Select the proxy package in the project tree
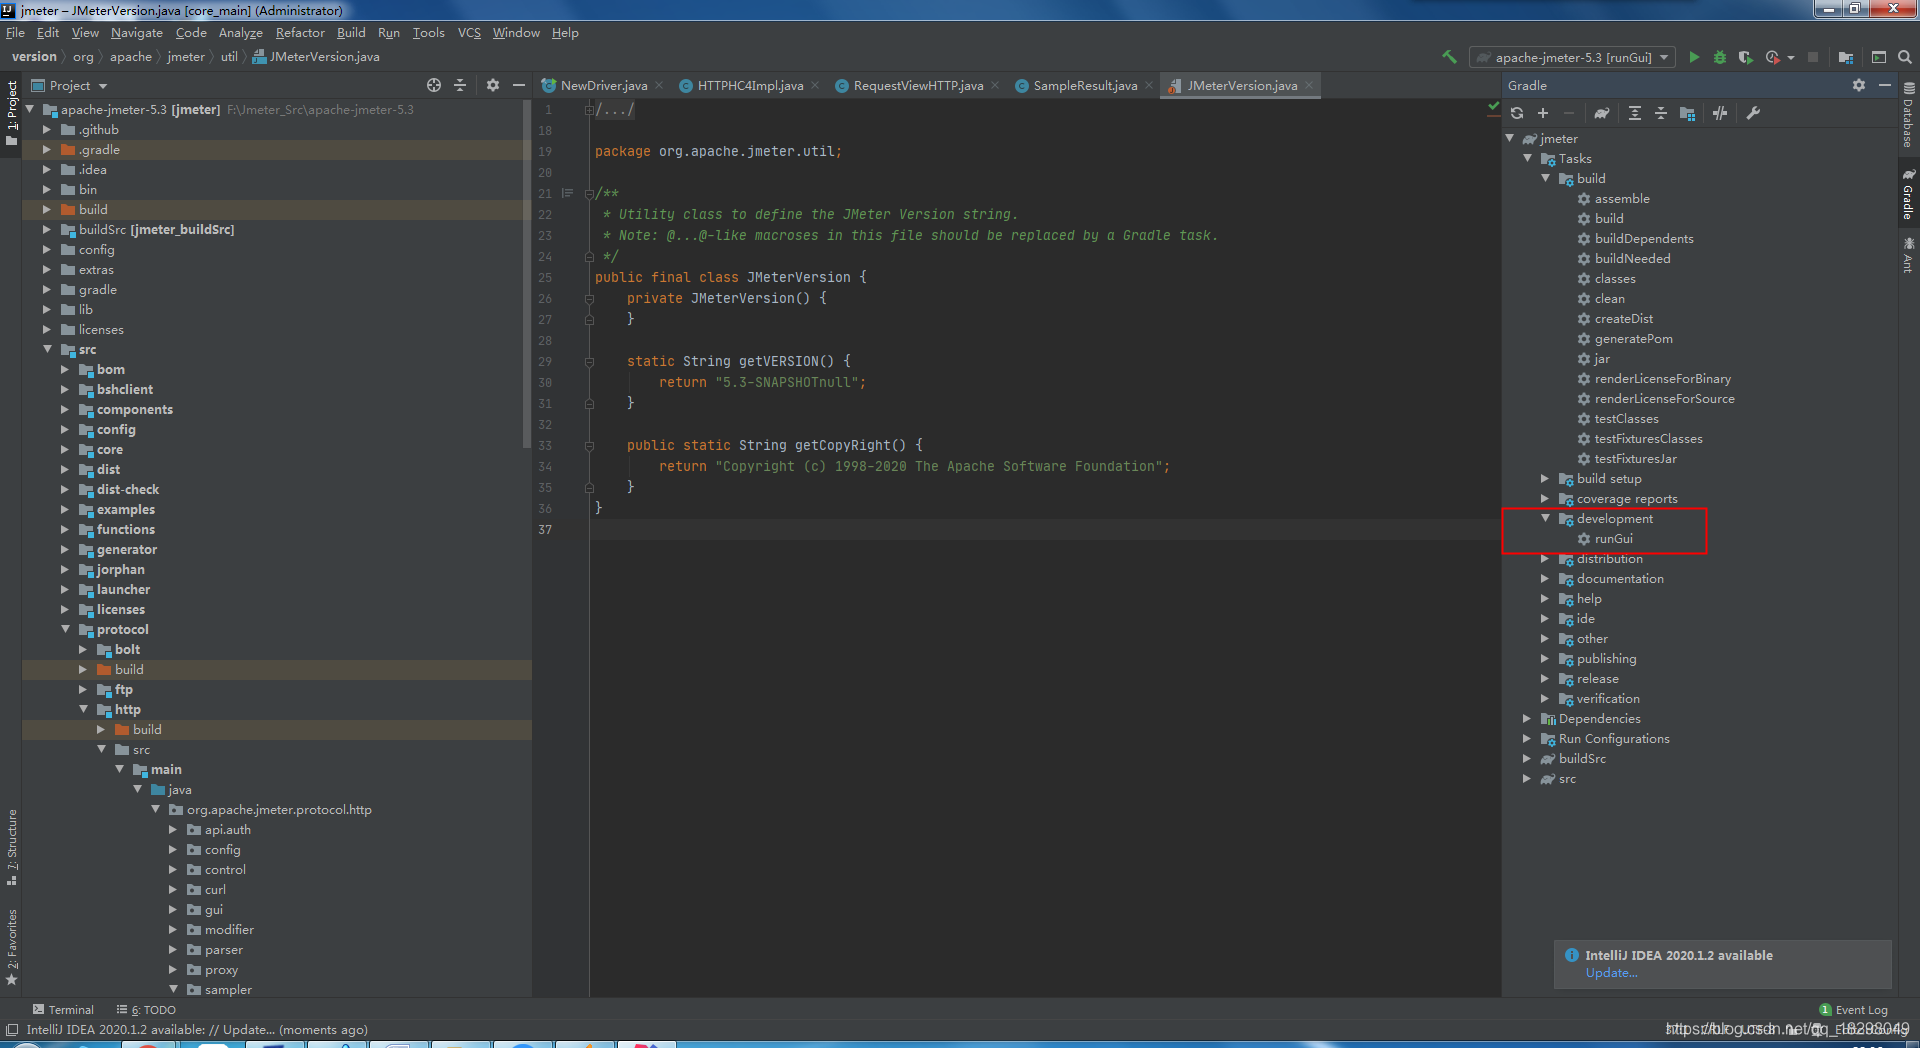The height and width of the screenshot is (1048, 1920). pyautogui.click(x=221, y=969)
